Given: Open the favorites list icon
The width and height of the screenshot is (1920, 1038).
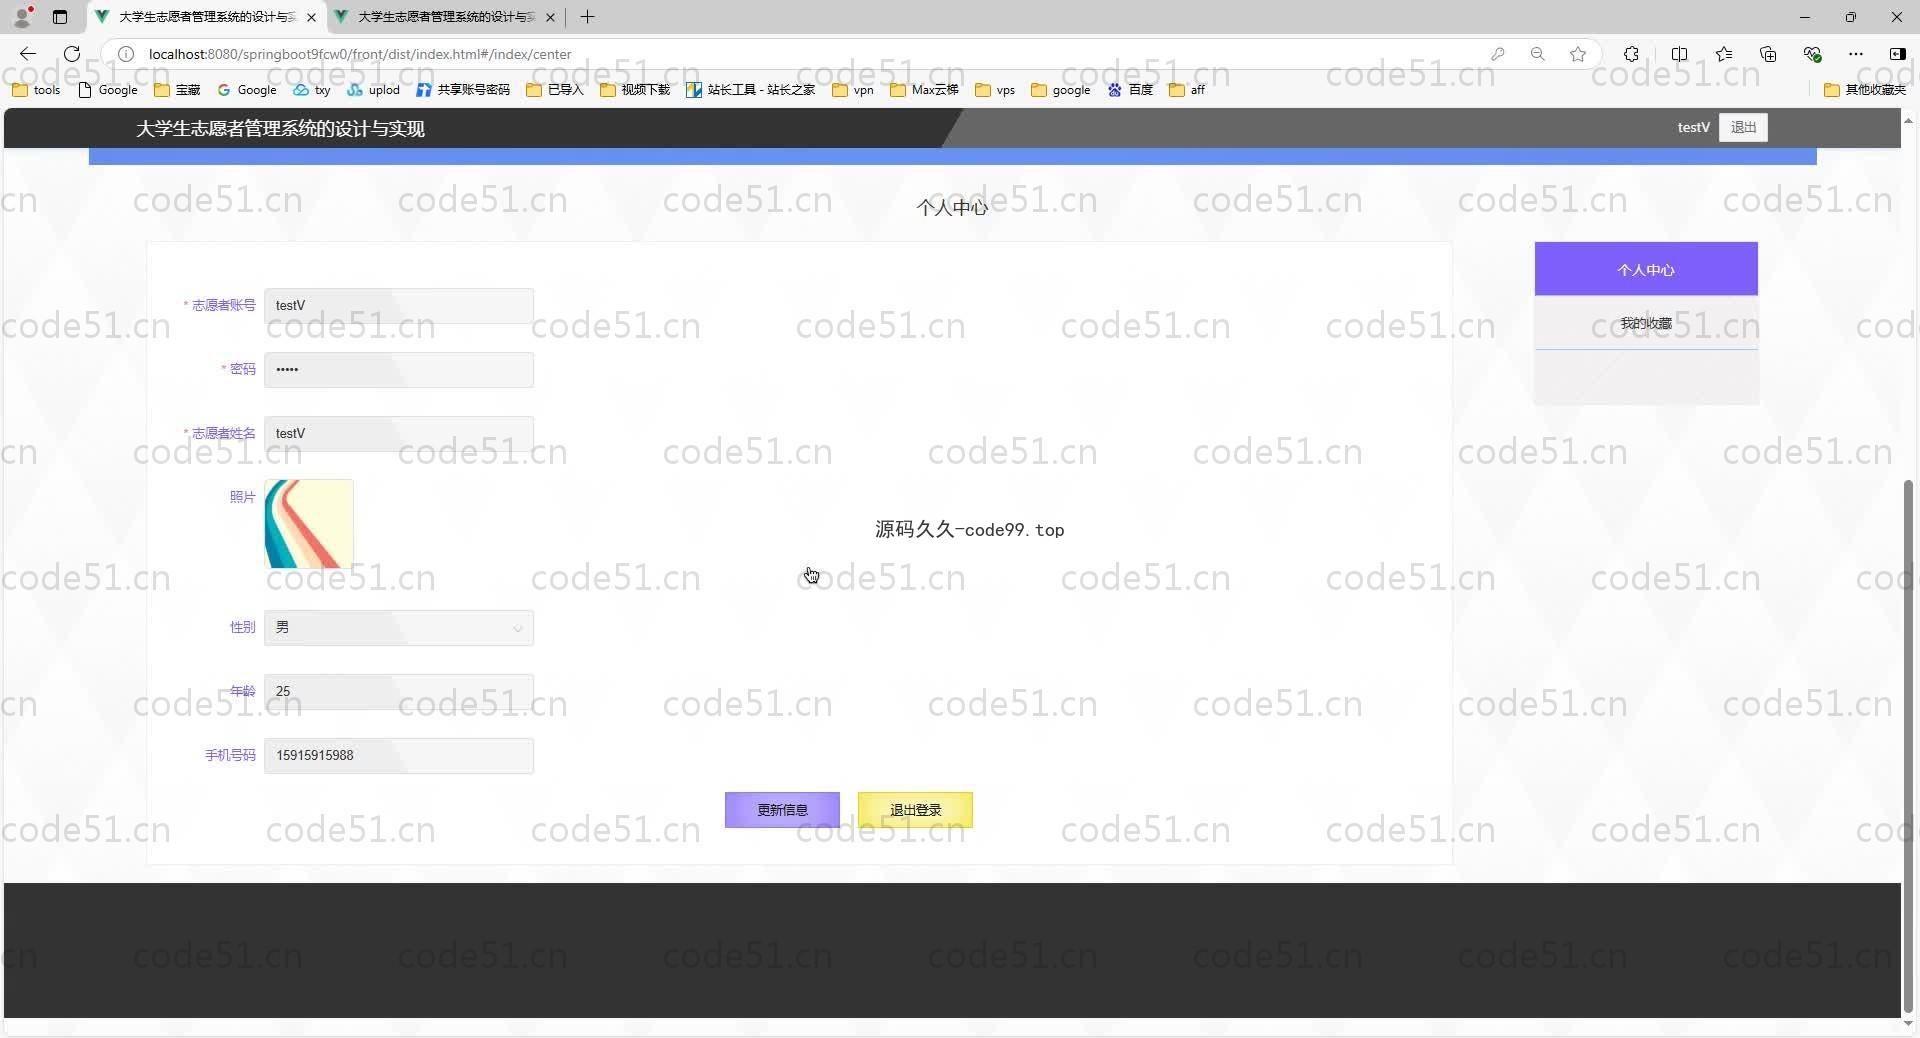Looking at the screenshot, I should tap(1724, 54).
